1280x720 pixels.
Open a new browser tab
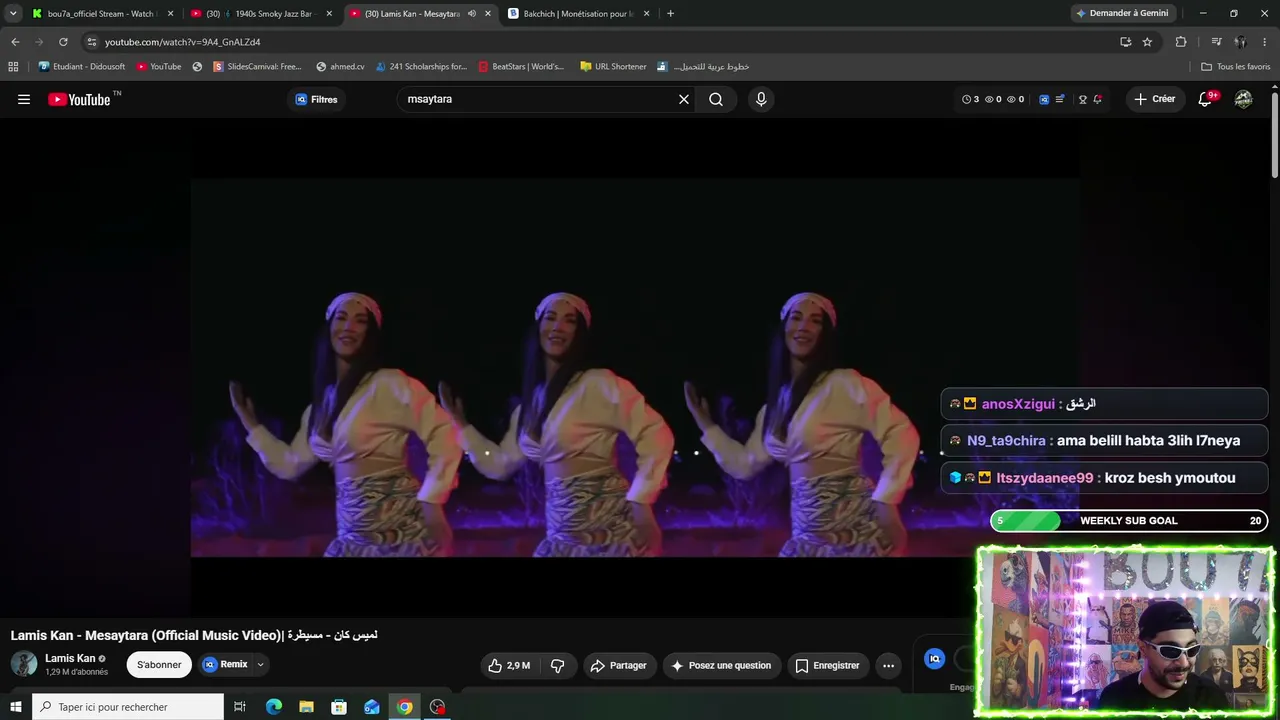(670, 13)
